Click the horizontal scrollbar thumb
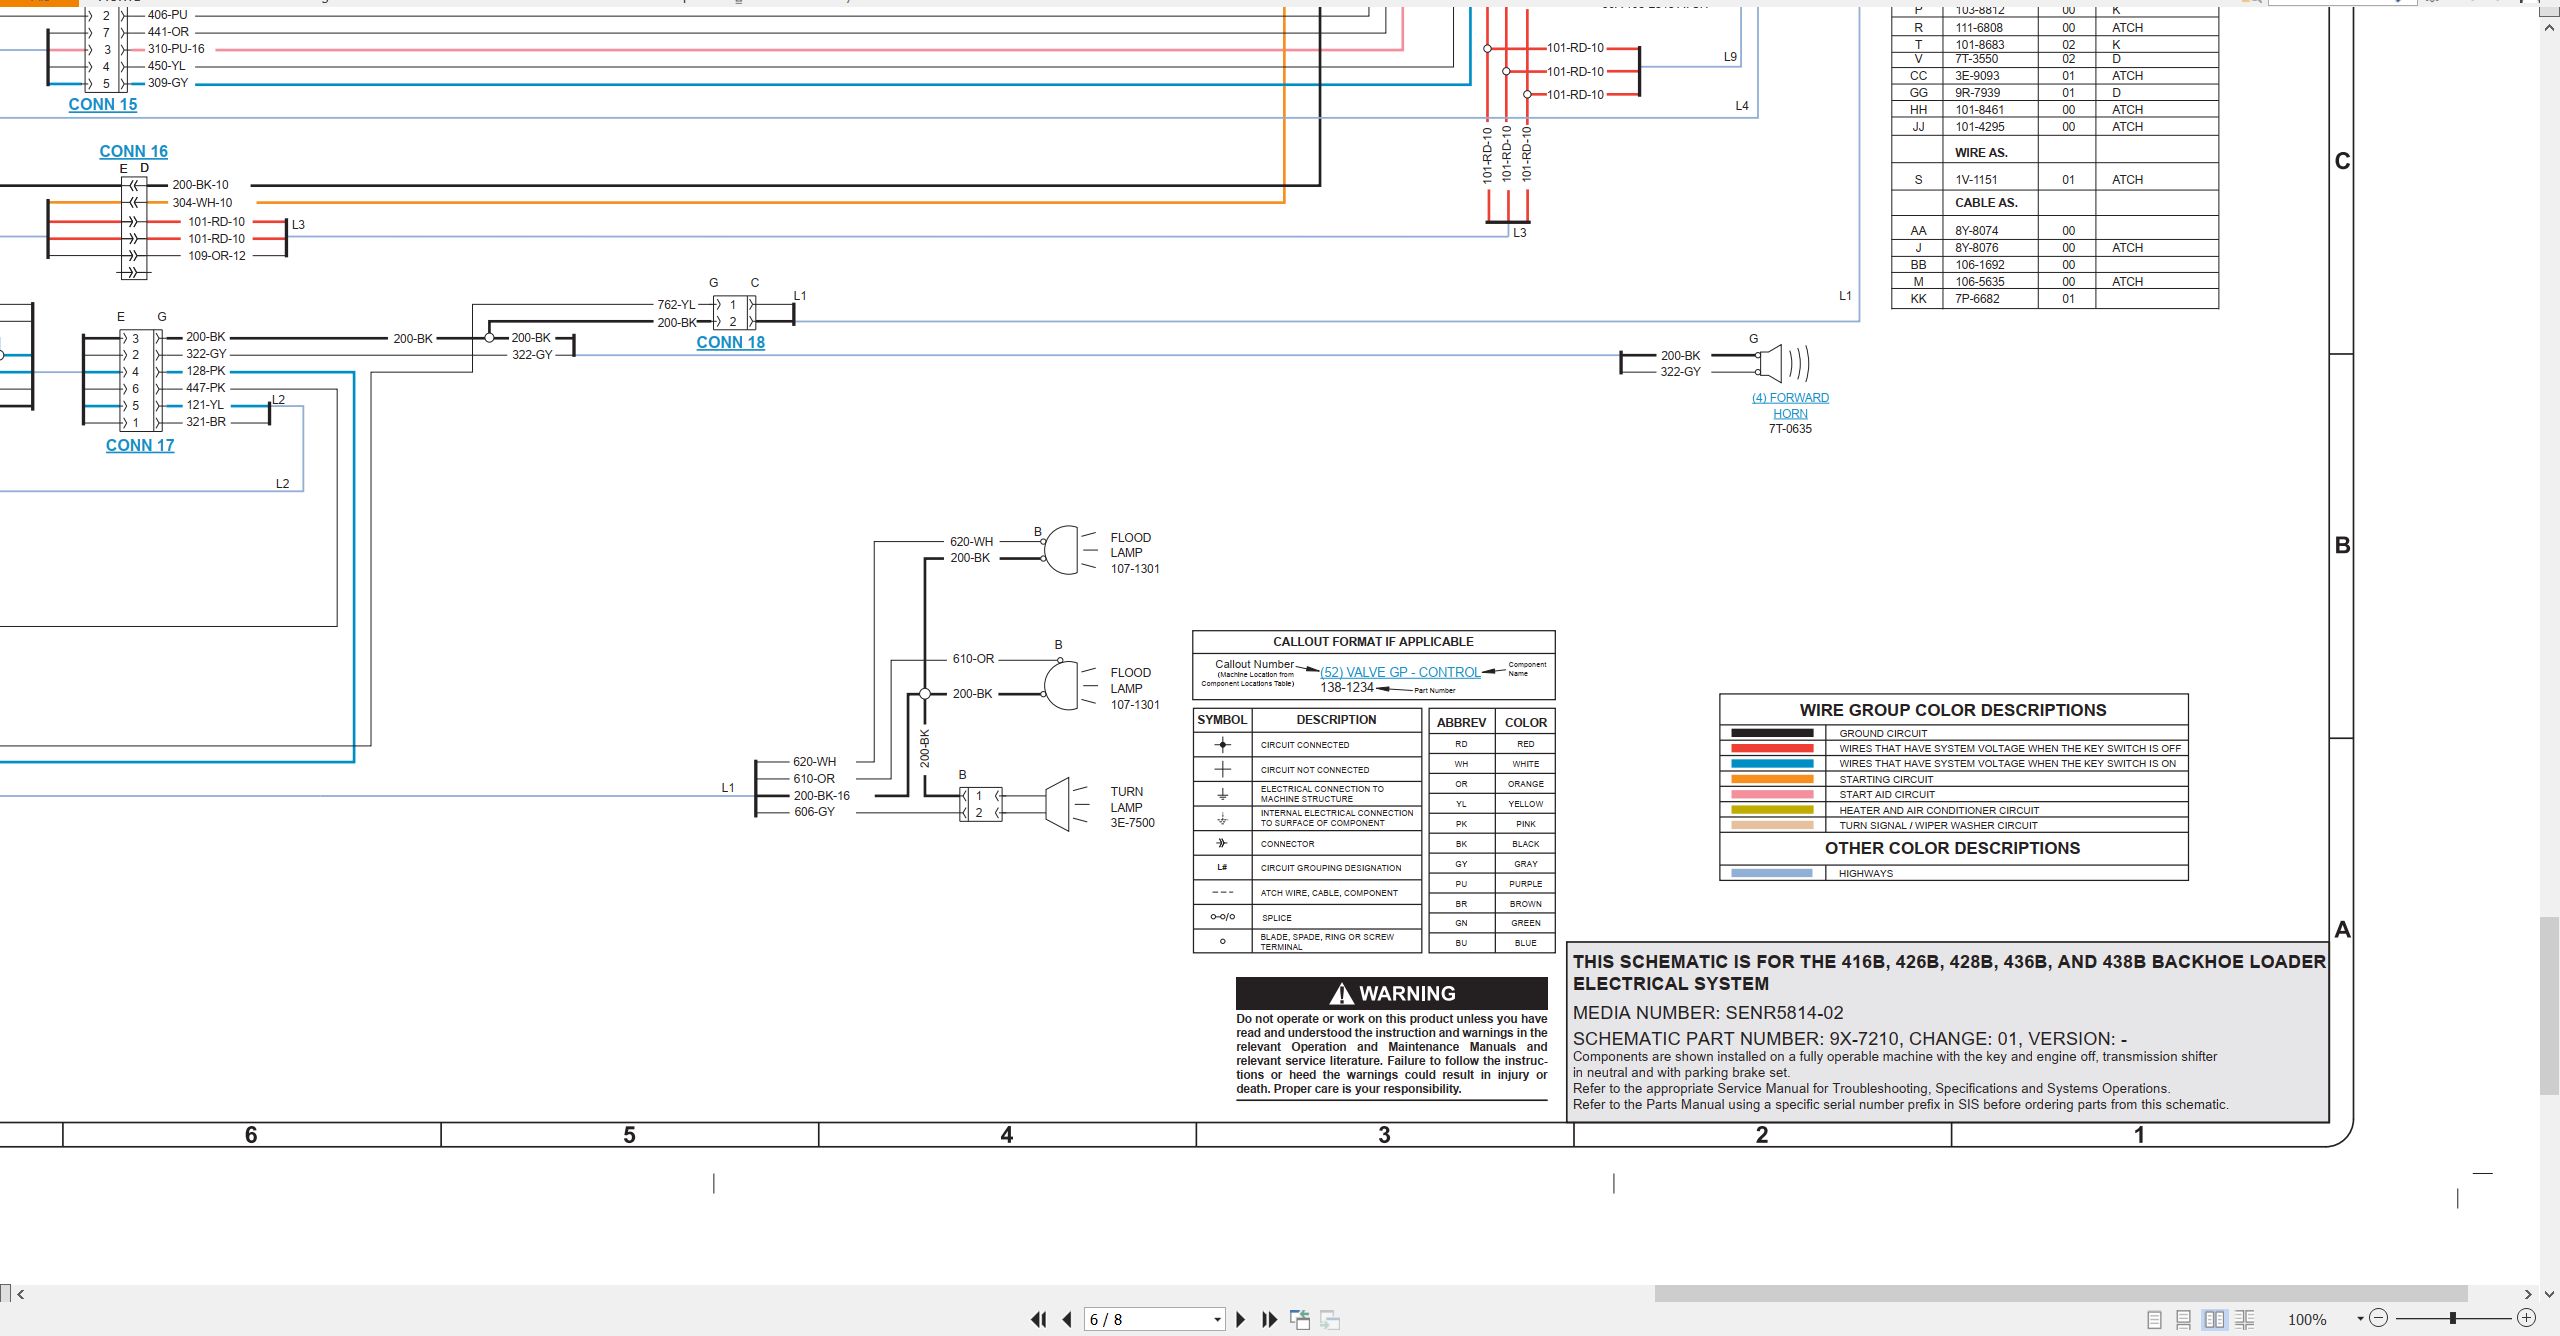This screenshot has height=1336, width=2560. coord(2061,1294)
